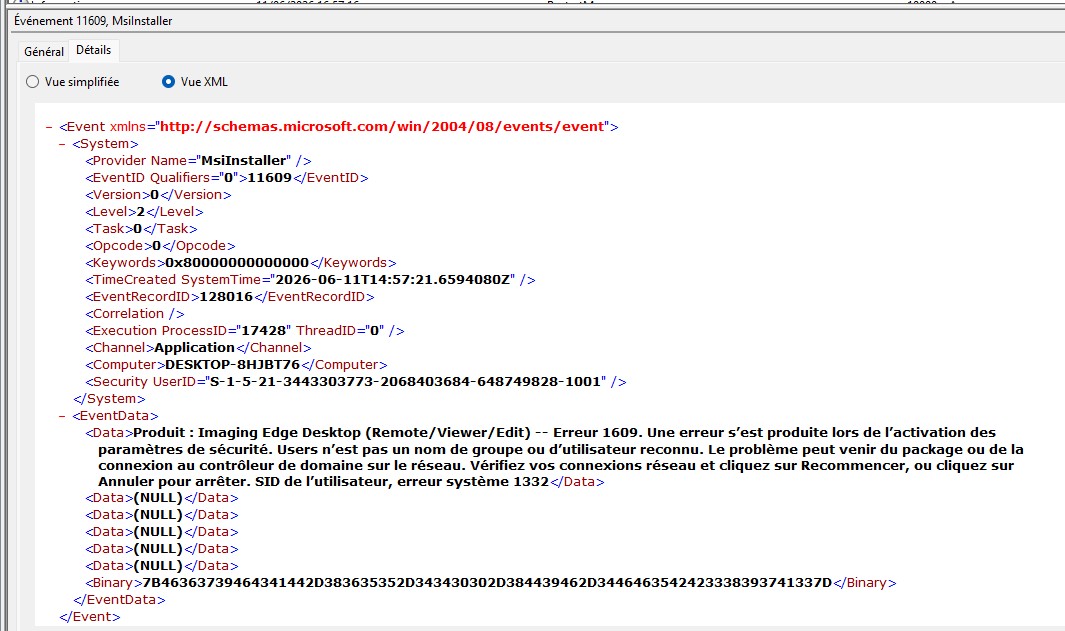Click the closing Event tag
The width and height of the screenshot is (1065, 631).
pyautogui.click(x=90, y=617)
